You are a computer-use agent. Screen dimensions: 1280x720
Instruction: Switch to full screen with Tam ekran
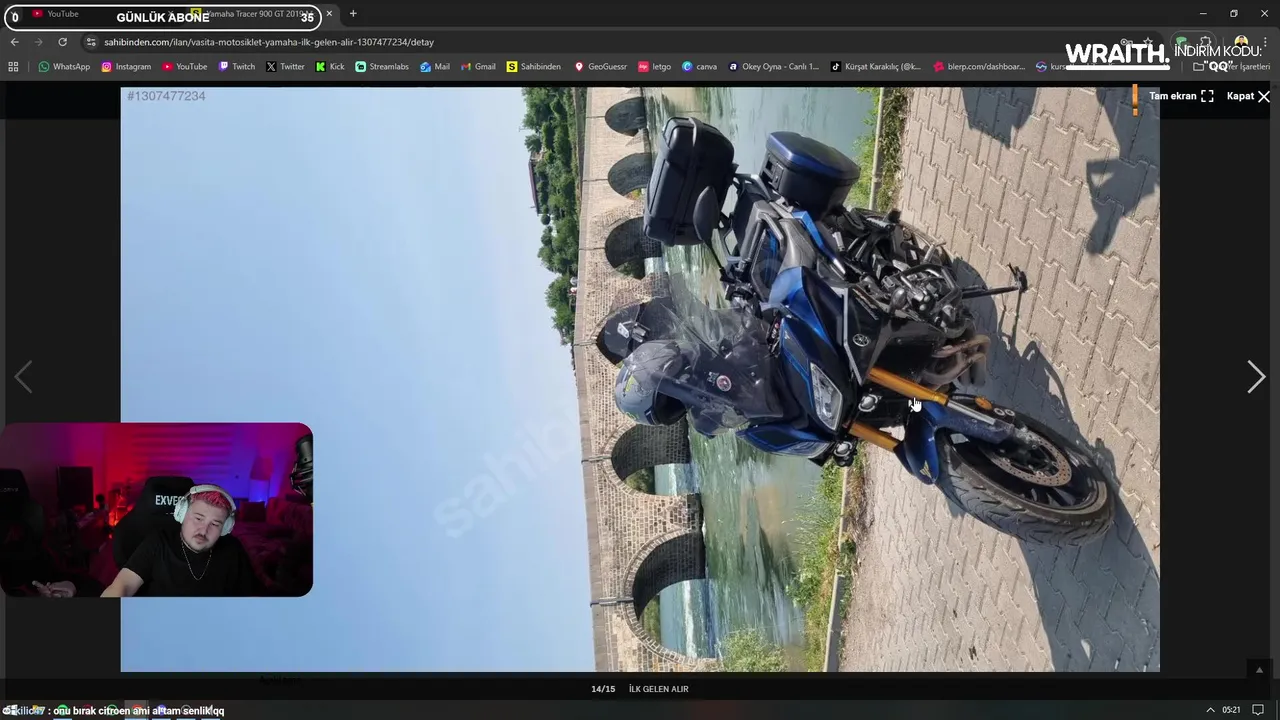1181,96
